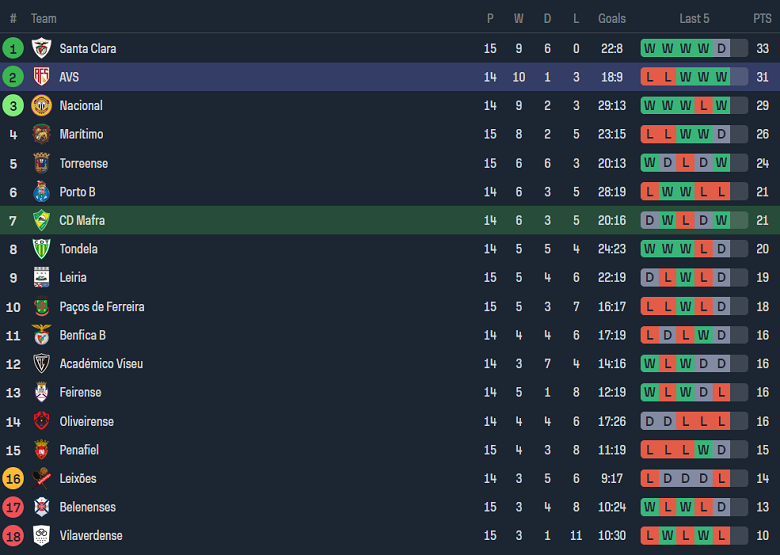Open the Torreense team page
780x555 pixels.
coord(83,163)
